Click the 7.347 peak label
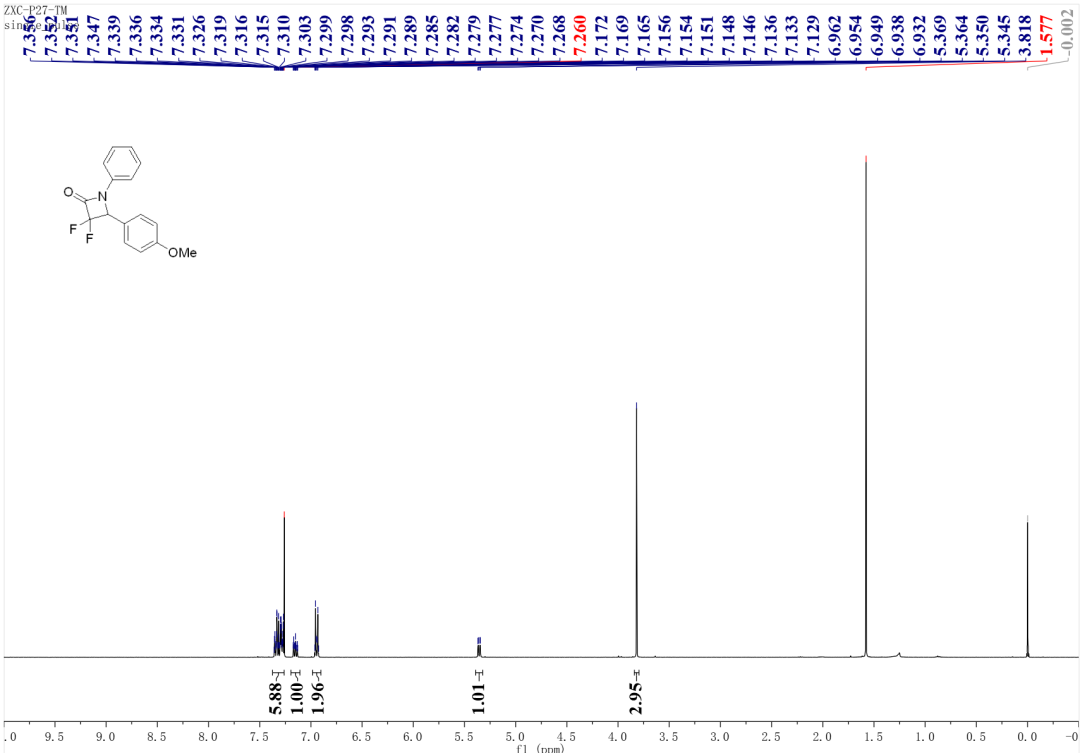Image resolution: width=1080 pixels, height=753 pixels. (x=94, y=36)
